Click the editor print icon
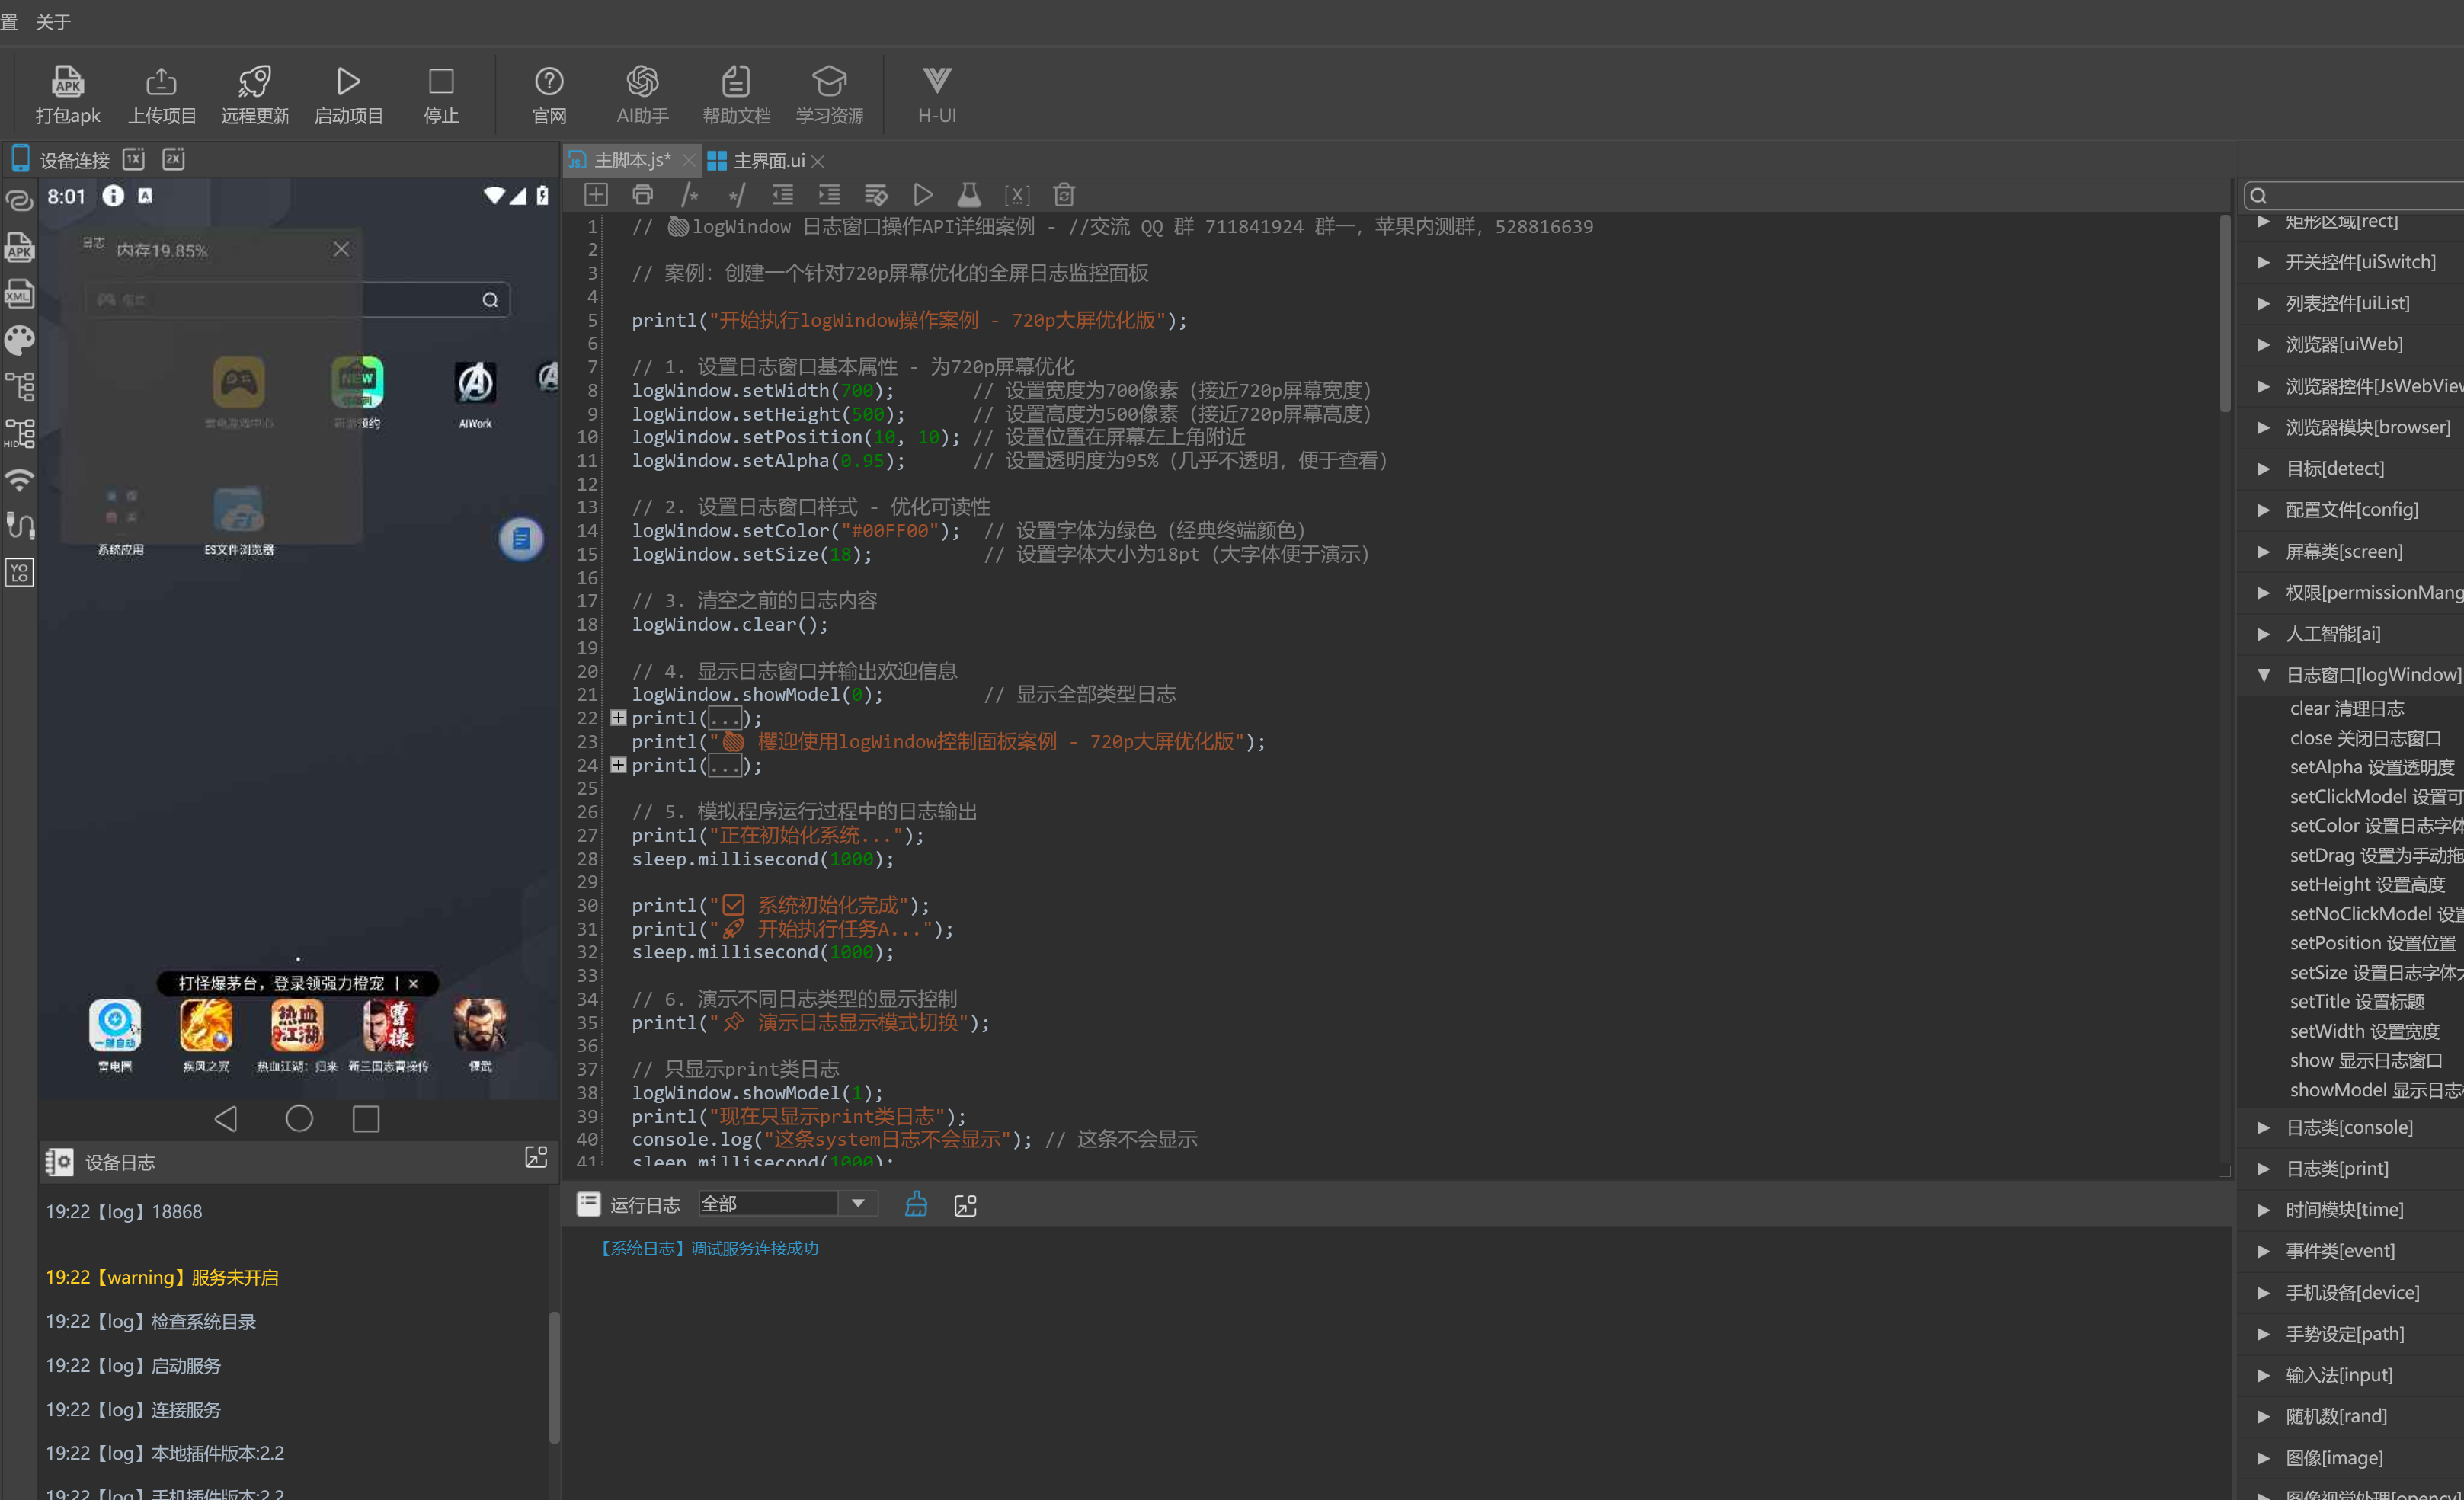 (x=643, y=195)
